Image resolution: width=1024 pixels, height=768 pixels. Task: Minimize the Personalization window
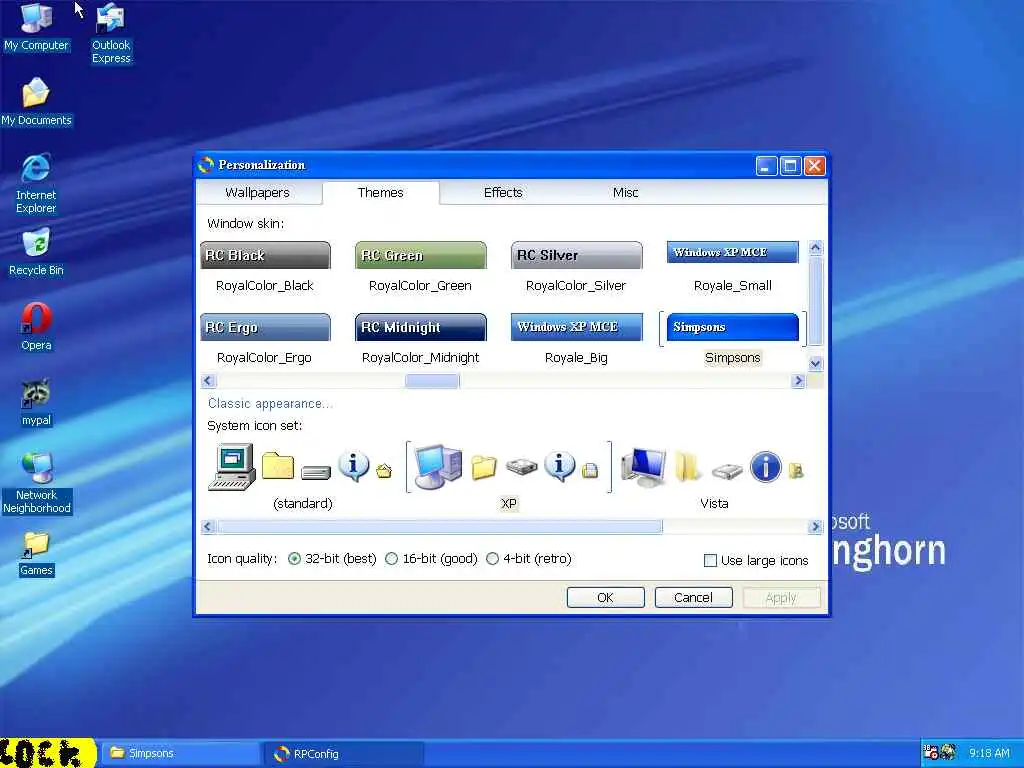click(x=767, y=166)
